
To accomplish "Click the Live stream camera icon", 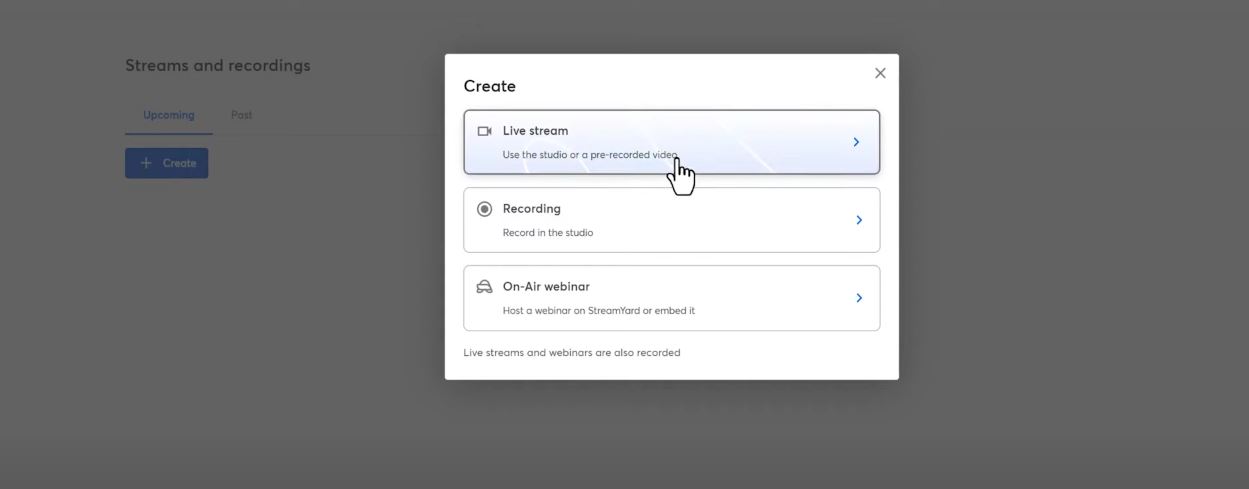I will [x=485, y=131].
